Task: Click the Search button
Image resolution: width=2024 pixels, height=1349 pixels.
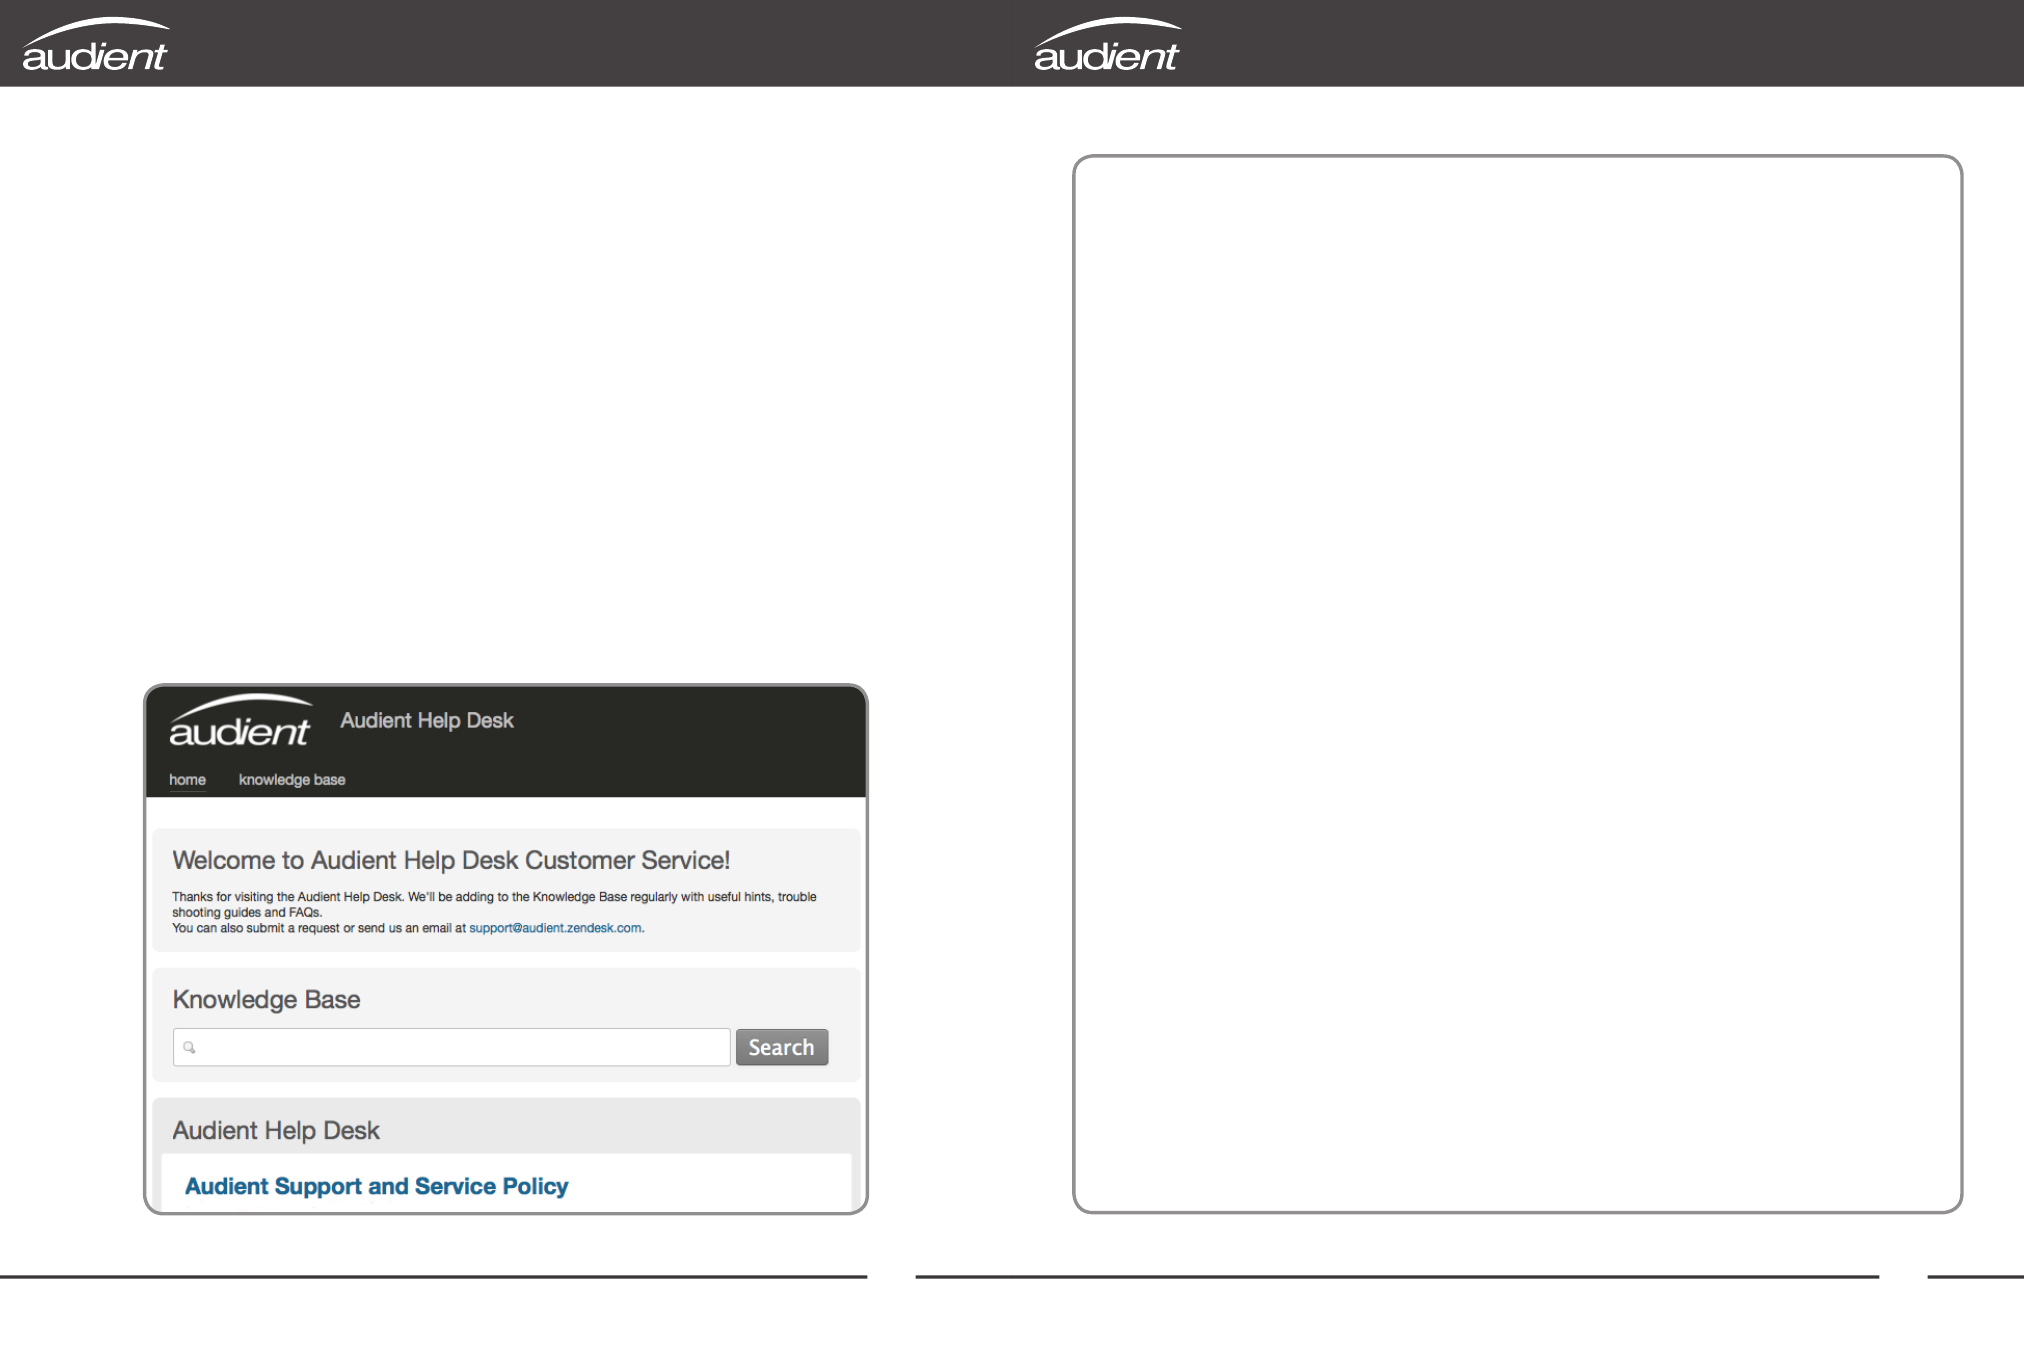Action: 782,1047
